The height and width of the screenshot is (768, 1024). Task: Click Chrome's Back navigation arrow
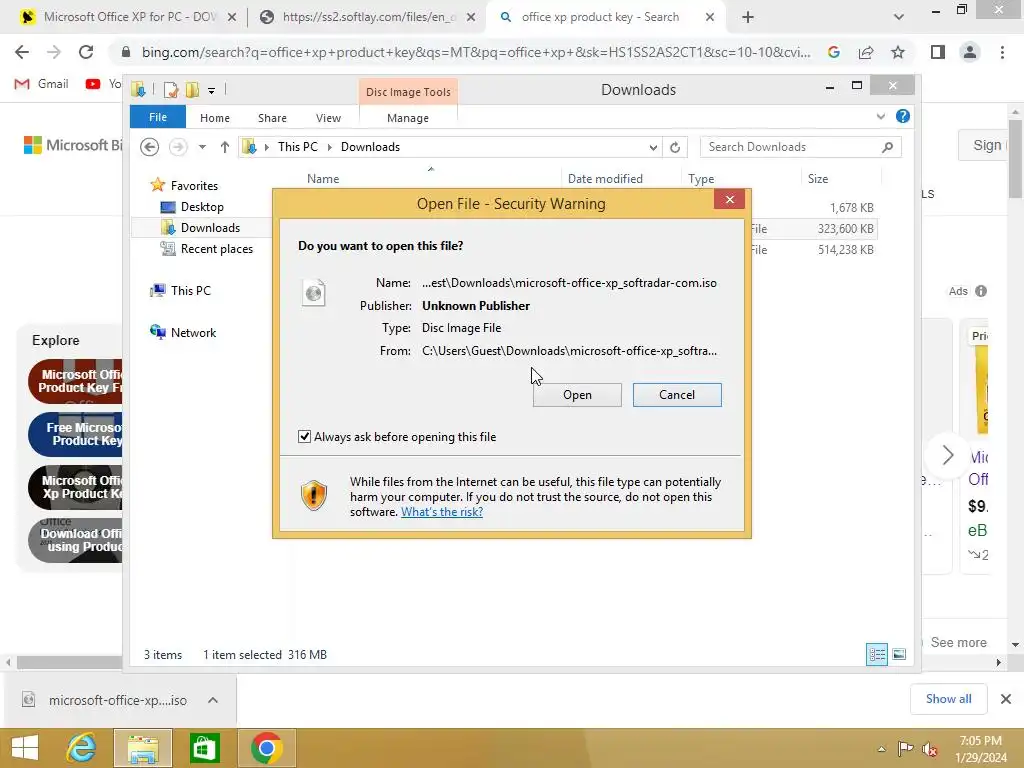(x=22, y=52)
